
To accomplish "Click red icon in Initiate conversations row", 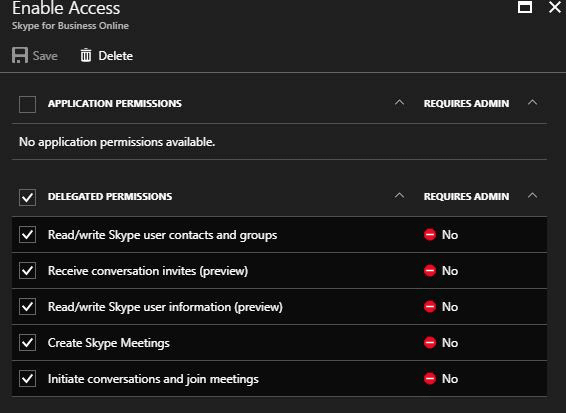I will 430,379.
